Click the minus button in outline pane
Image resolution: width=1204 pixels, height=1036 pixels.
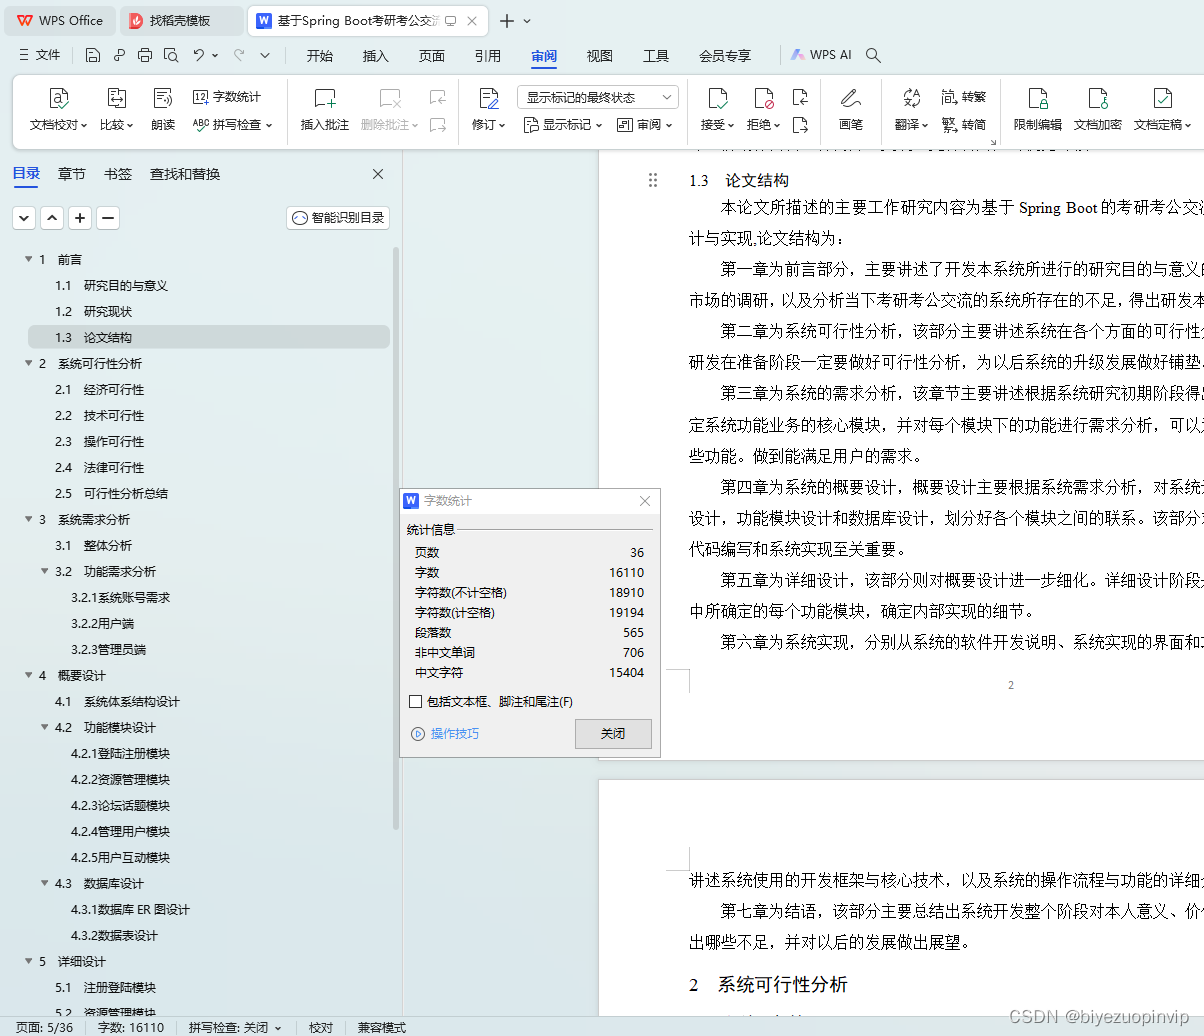(108, 218)
